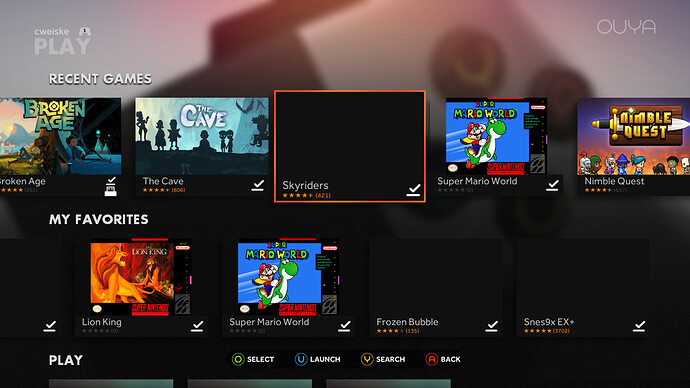
Task: Click the OUYA logo at top right
Action: 626,27
